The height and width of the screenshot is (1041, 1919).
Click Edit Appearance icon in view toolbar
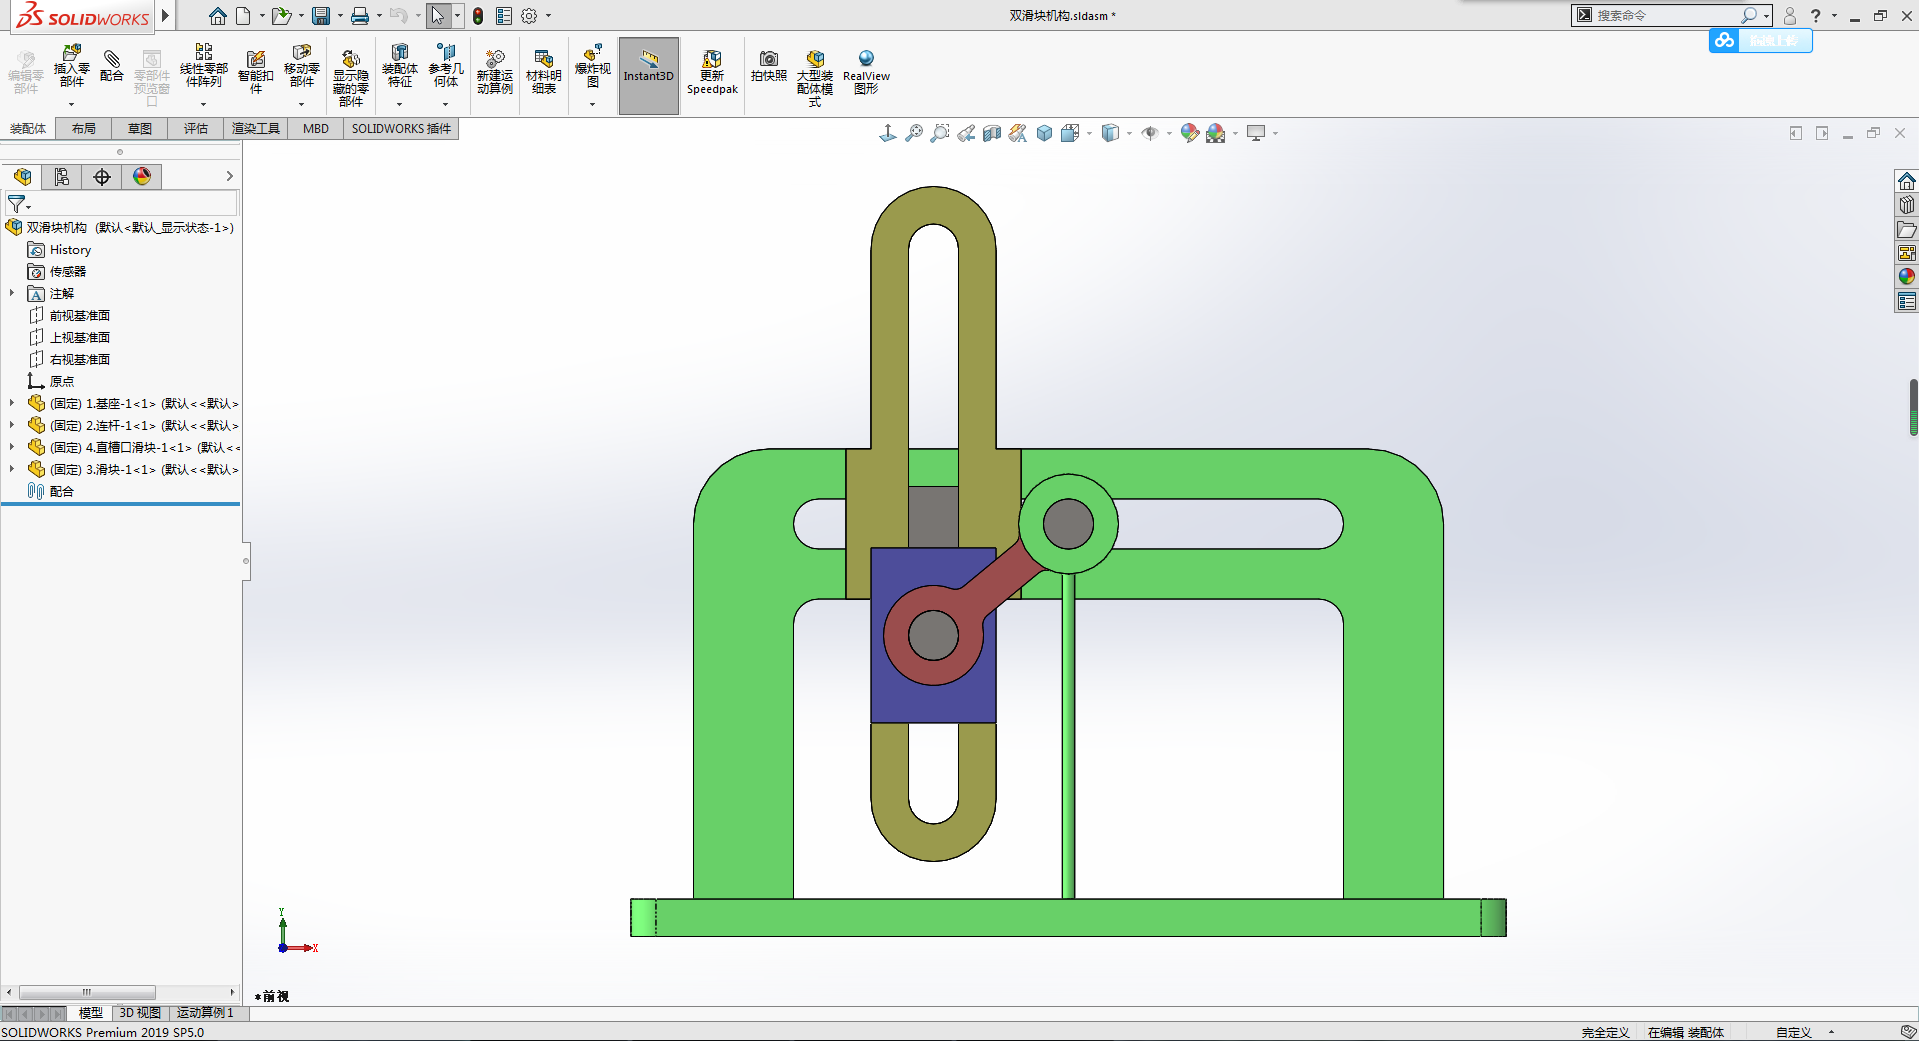1189,133
